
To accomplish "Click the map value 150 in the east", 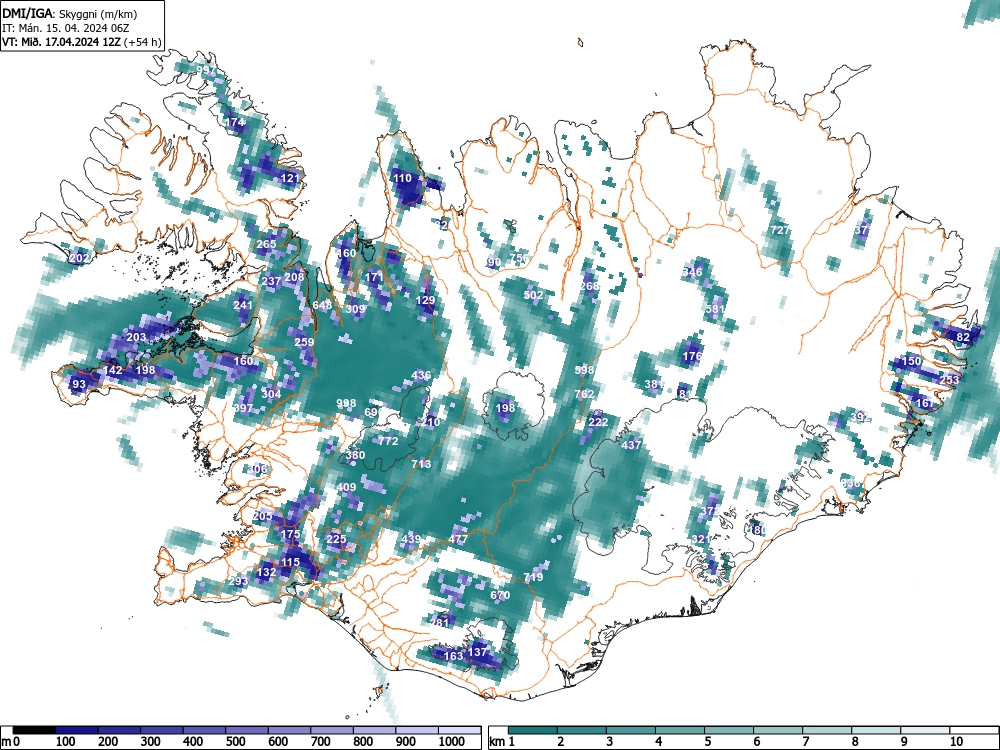I will pos(912,361).
